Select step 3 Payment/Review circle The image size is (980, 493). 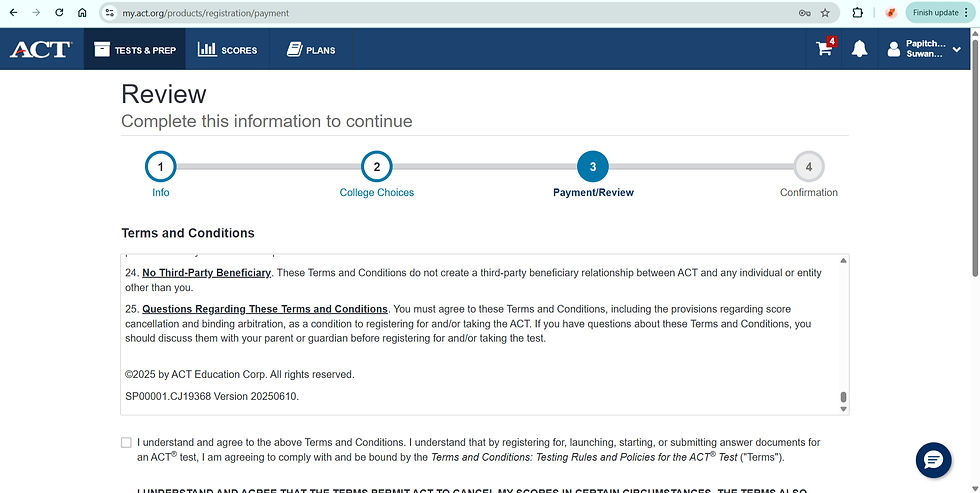[x=592, y=167]
